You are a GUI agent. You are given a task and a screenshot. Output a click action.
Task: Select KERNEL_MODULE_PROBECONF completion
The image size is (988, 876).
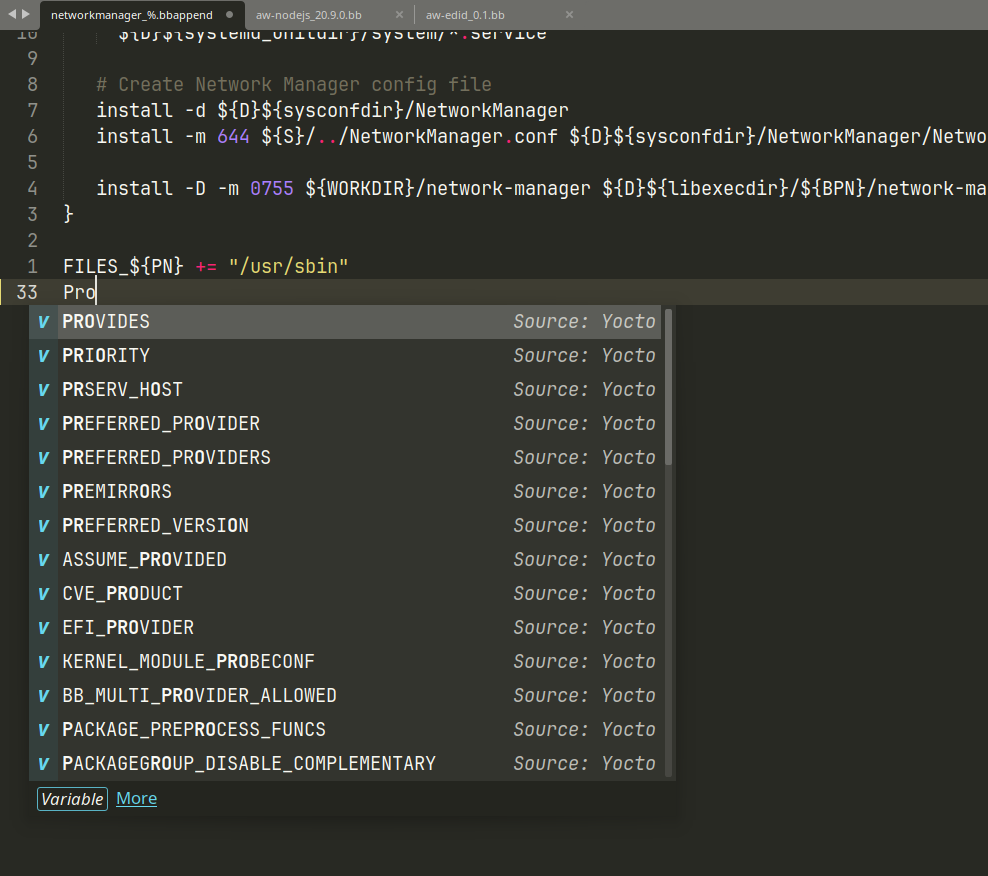[345, 662]
